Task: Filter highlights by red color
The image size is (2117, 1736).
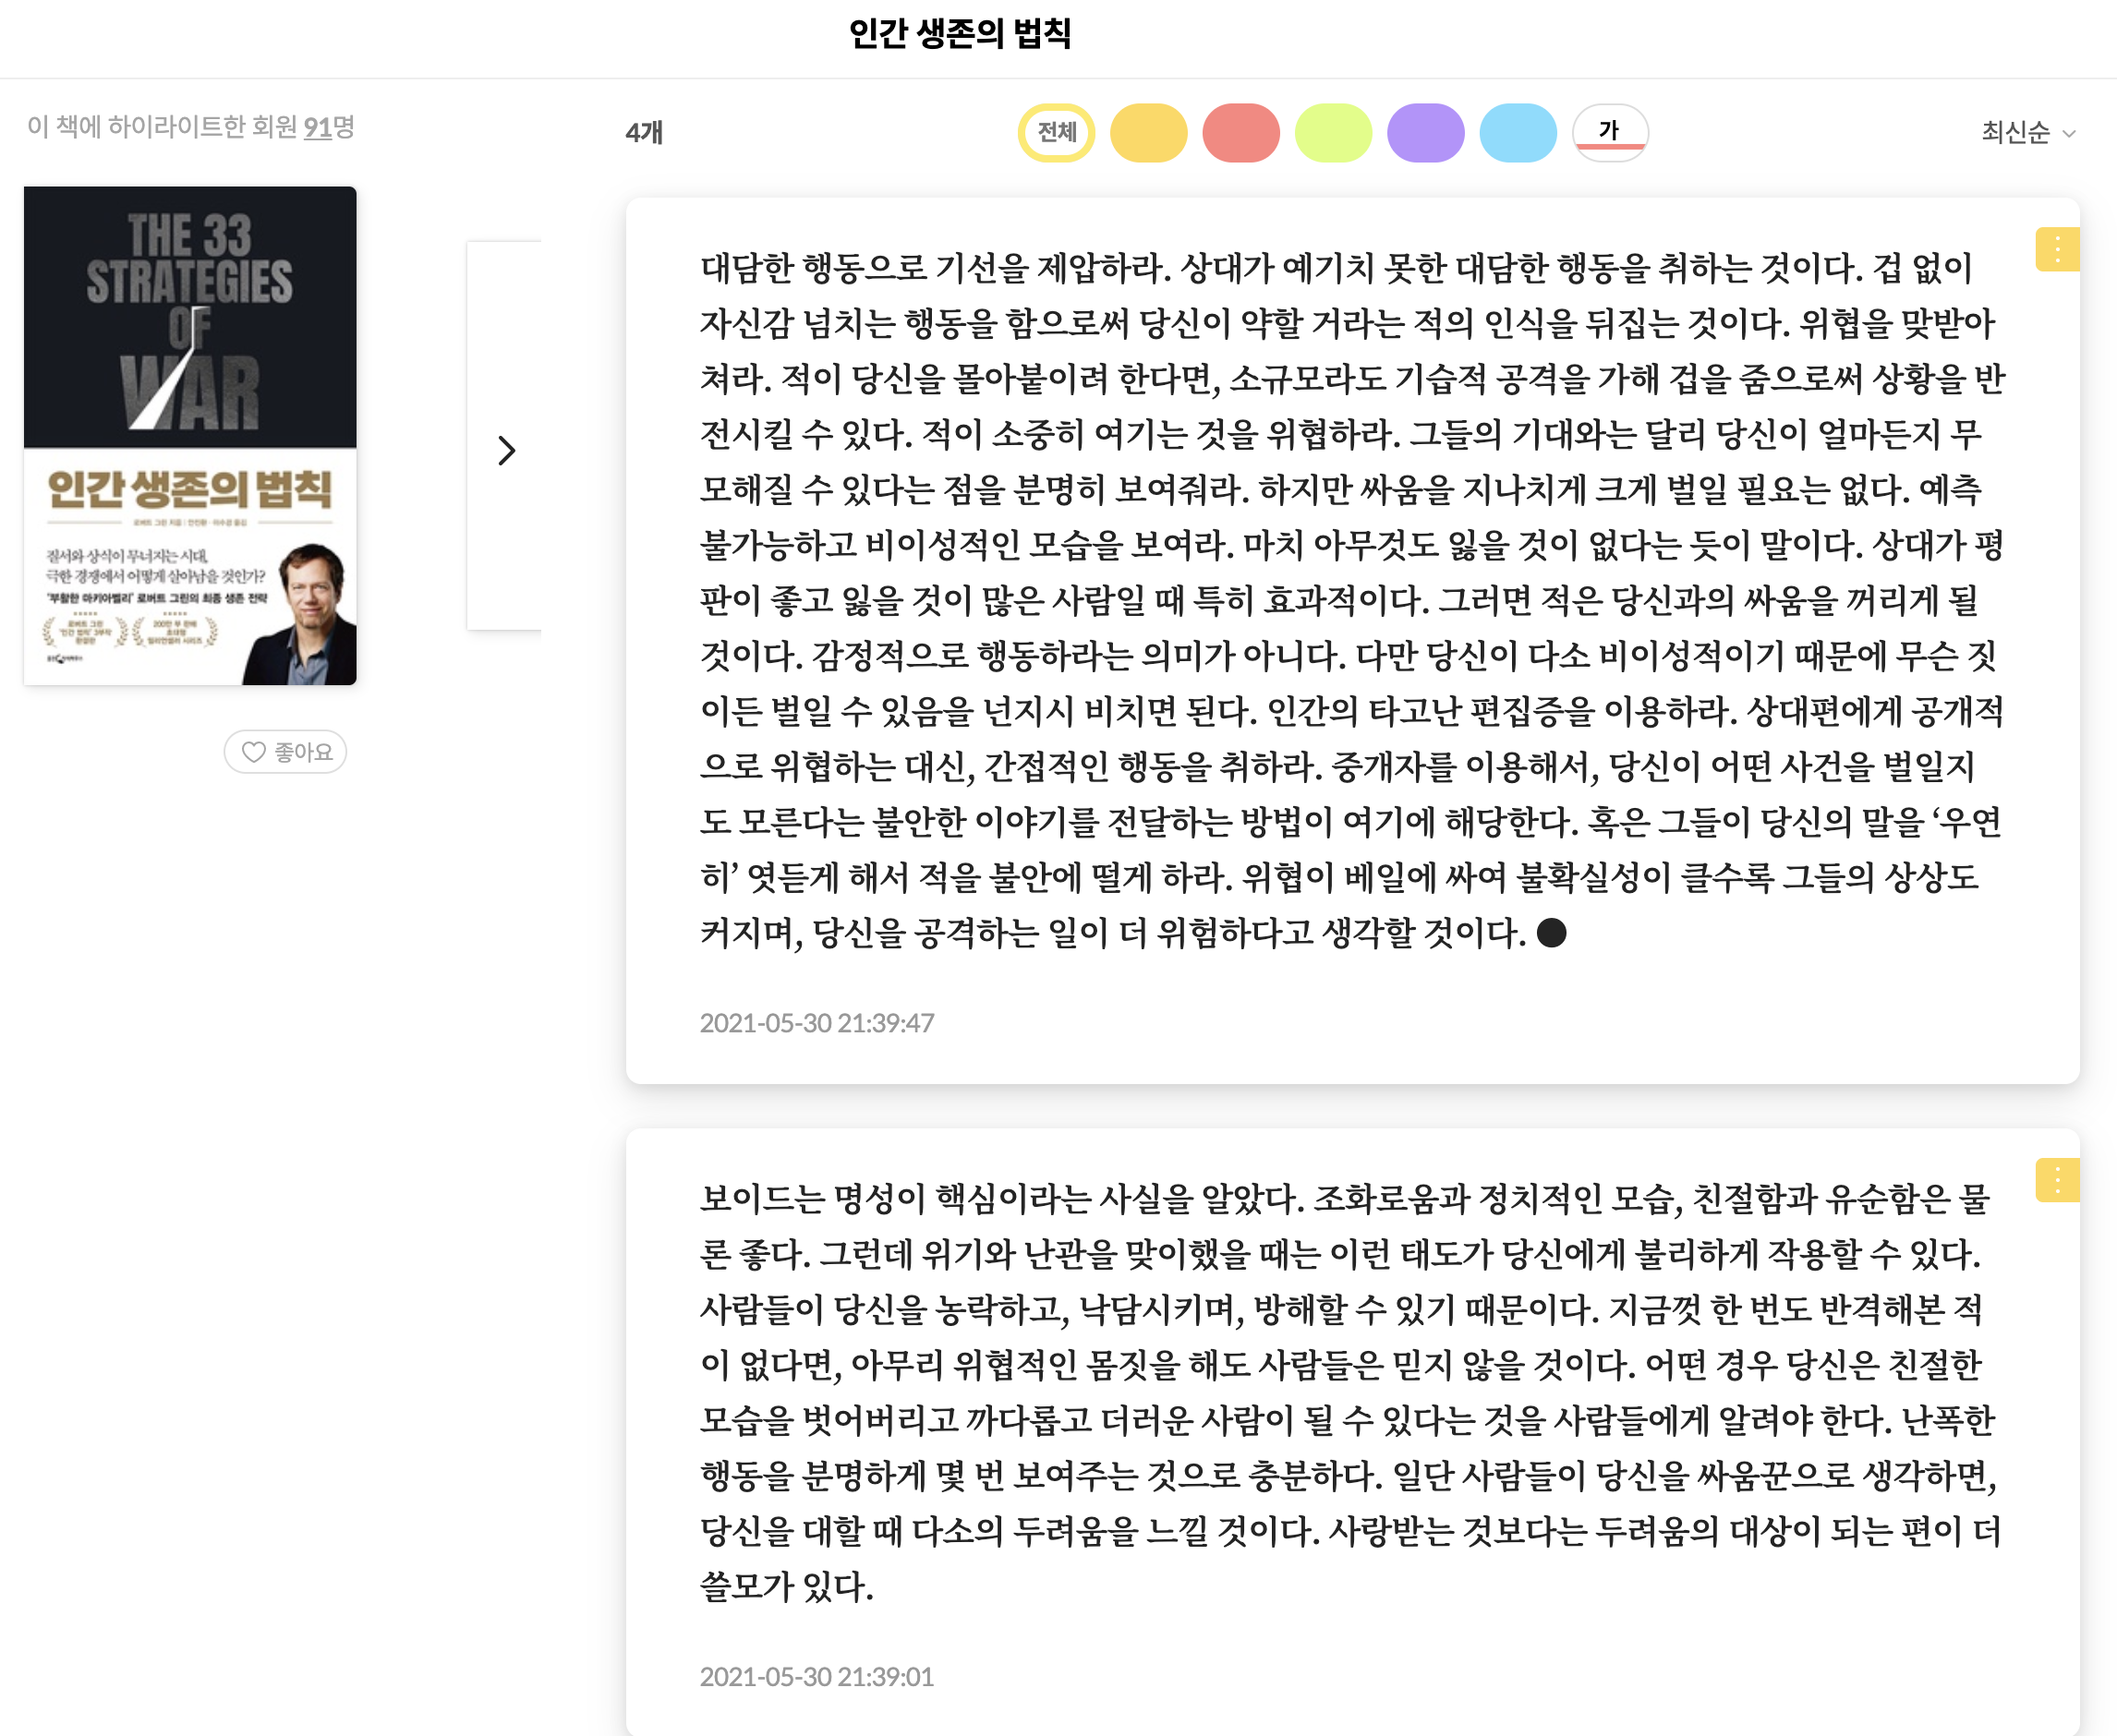Action: pyautogui.click(x=1240, y=132)
